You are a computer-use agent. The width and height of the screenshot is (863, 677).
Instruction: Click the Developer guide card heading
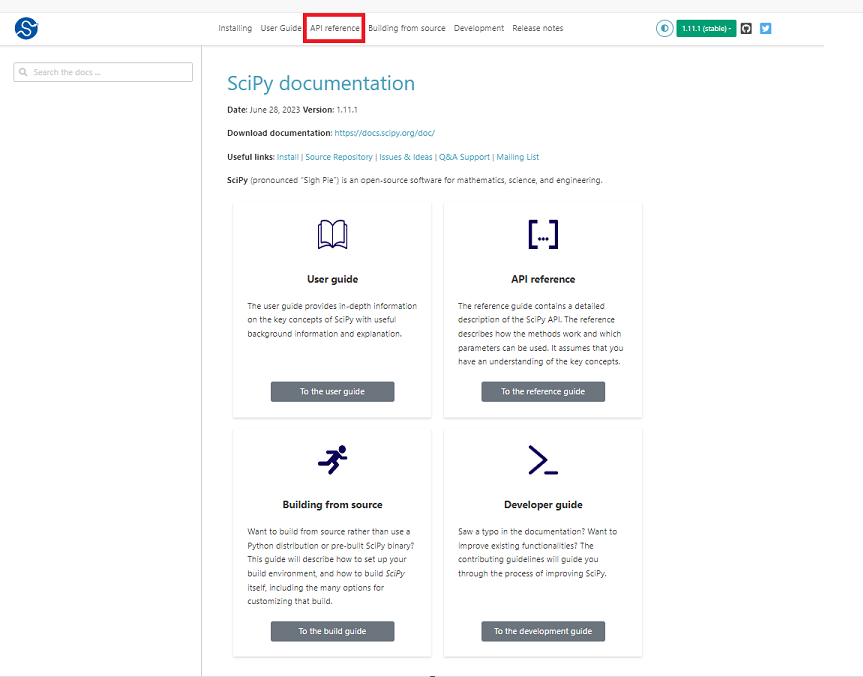point(543,505)
